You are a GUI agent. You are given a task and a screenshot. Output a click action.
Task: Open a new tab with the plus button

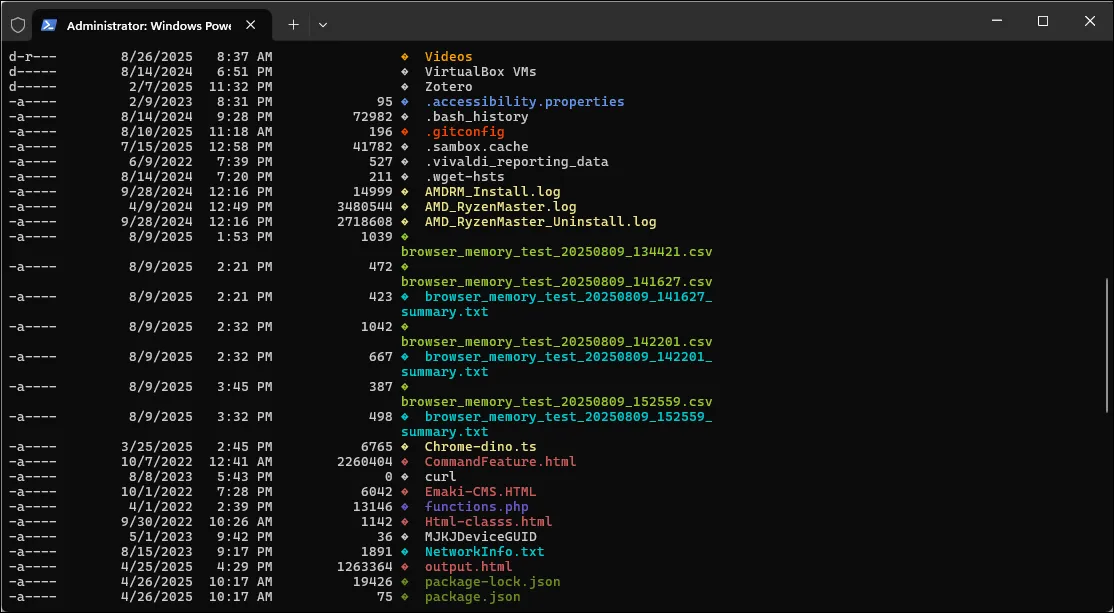(293, 24)
